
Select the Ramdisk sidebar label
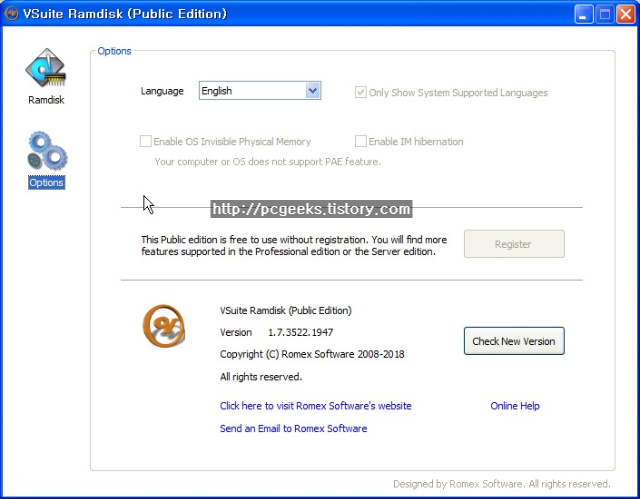(x=46, y=100)
